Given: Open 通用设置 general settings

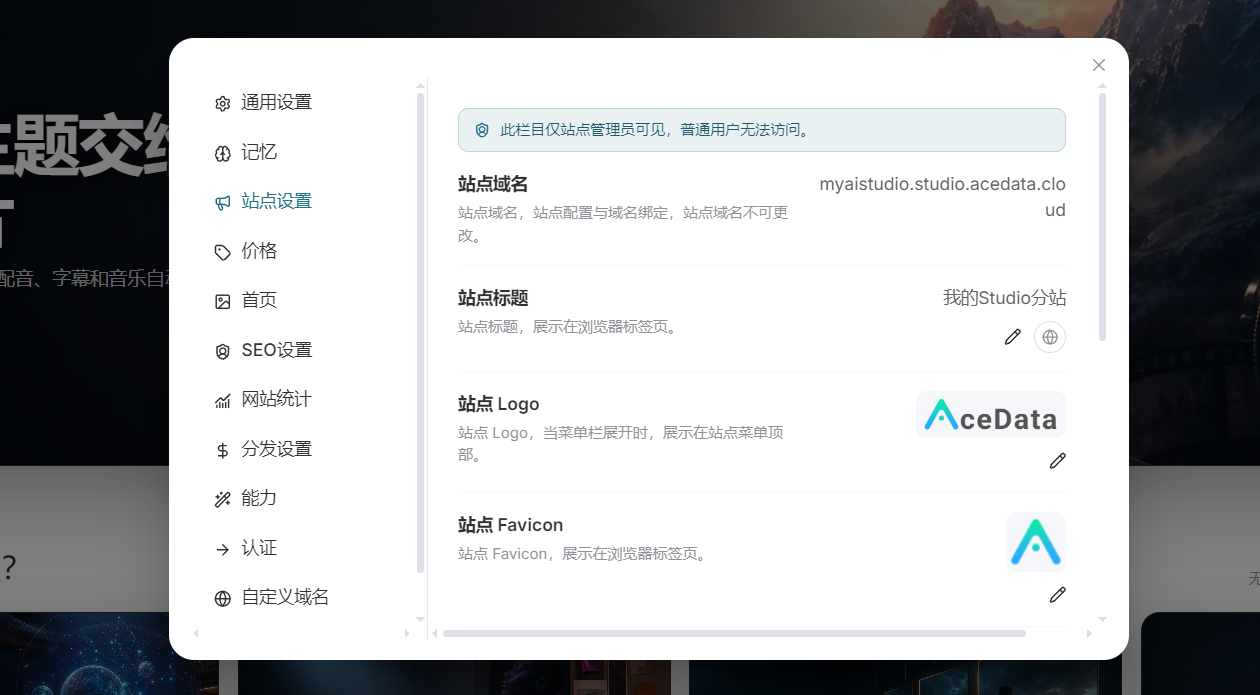Looking at the screenshot, I should tap(264, 103).
